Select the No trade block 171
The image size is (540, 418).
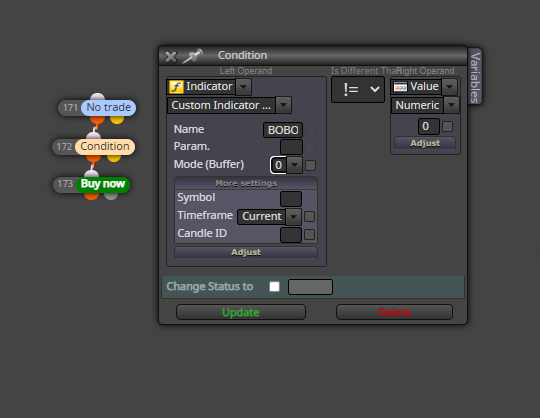coord(108,107)
